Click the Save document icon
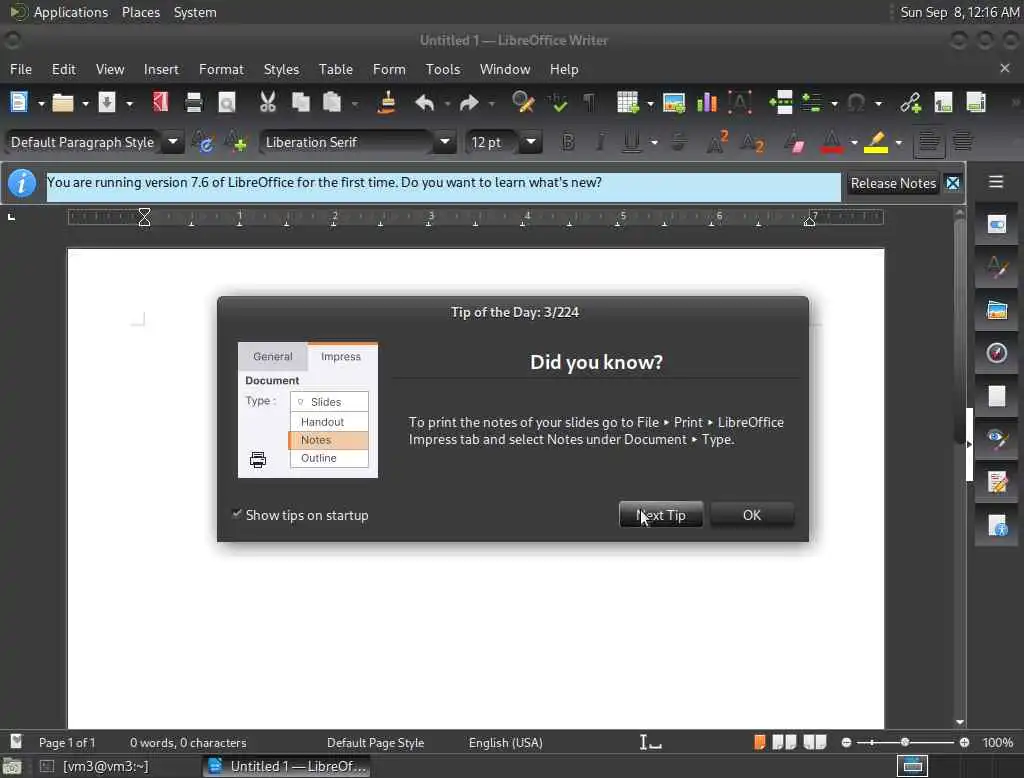Screen dimensions: 1024x778 (x=106, y=103)
